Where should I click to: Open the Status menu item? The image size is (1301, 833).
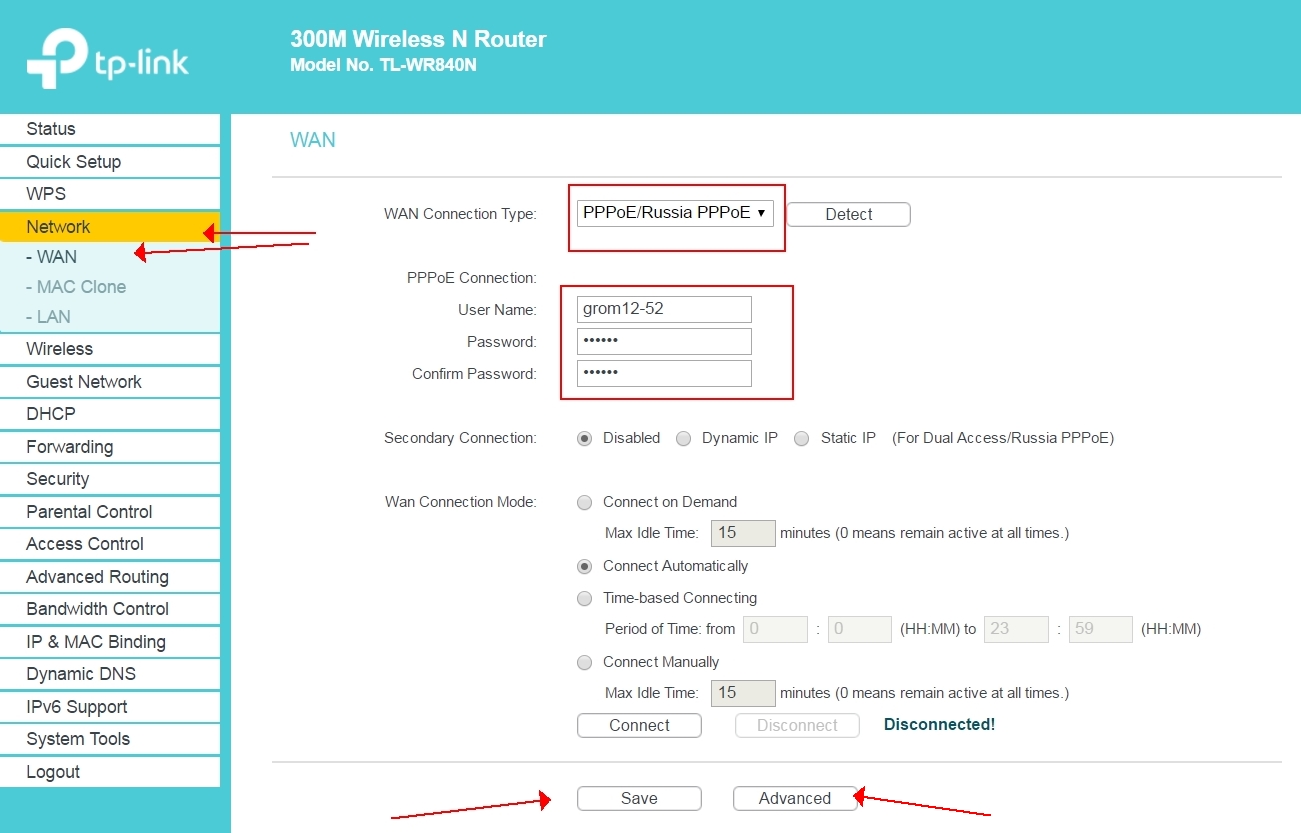point(109,129)
